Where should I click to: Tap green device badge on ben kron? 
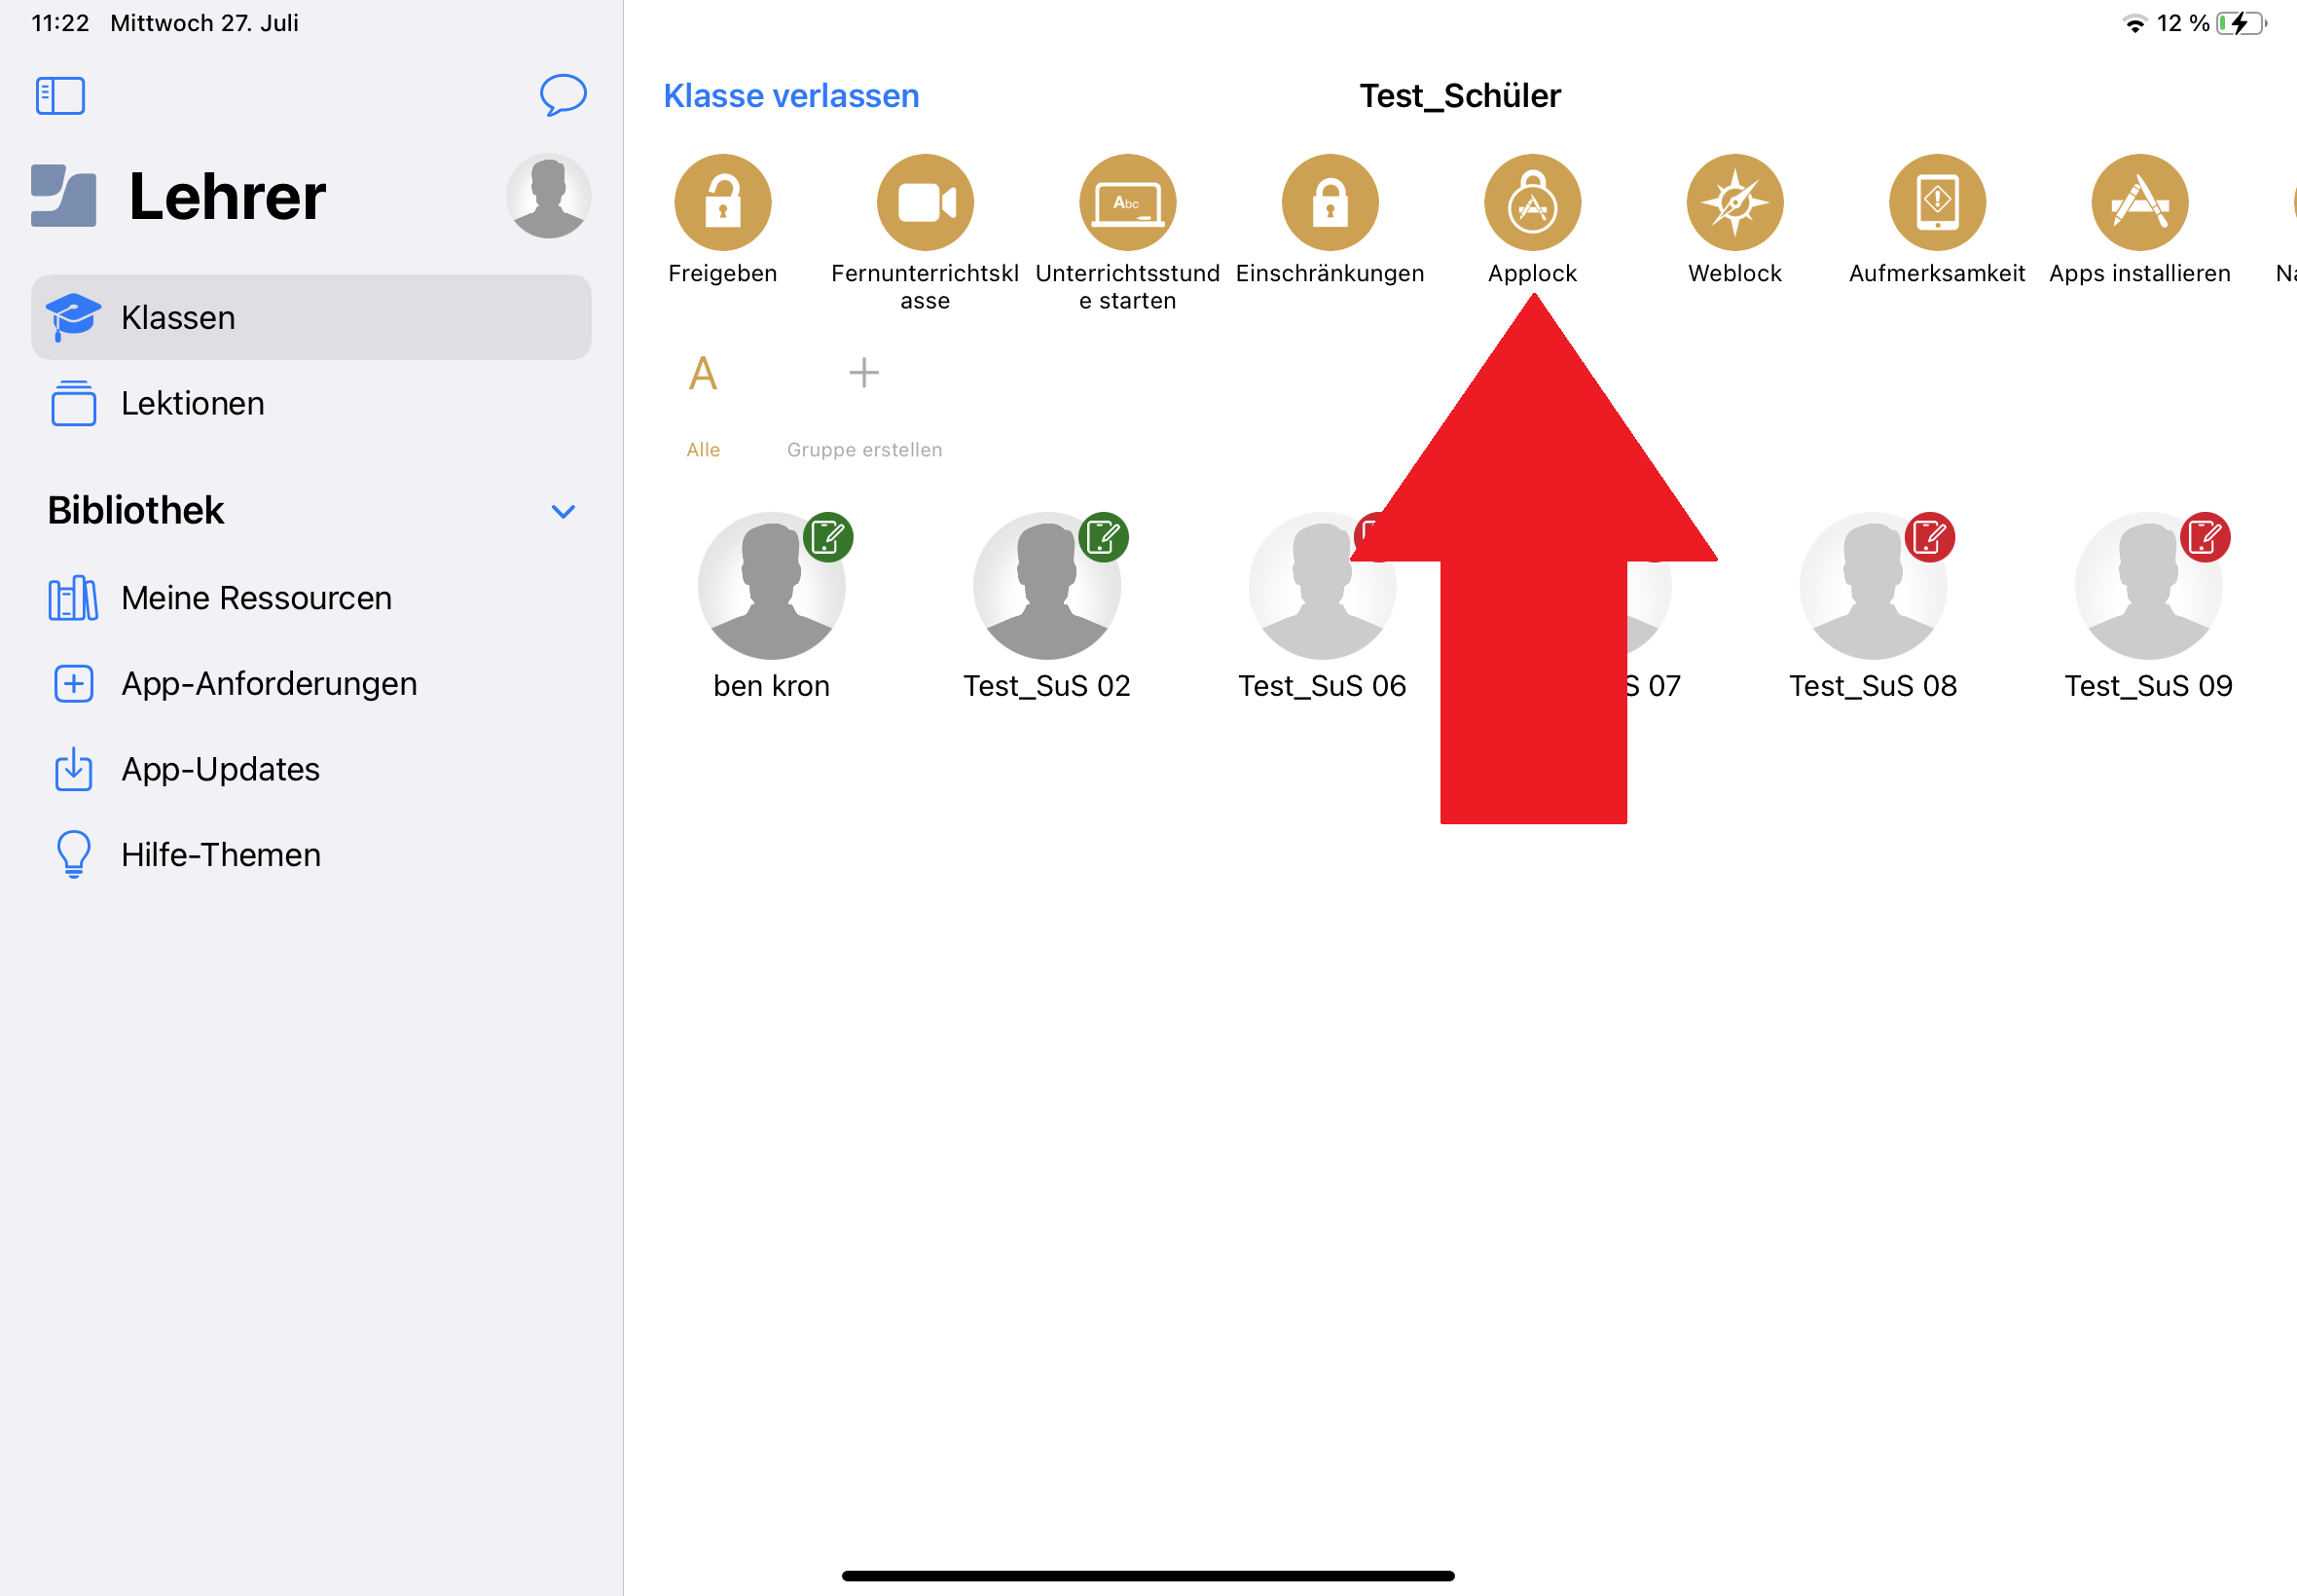pyautogui.click(x=828, y=537)
